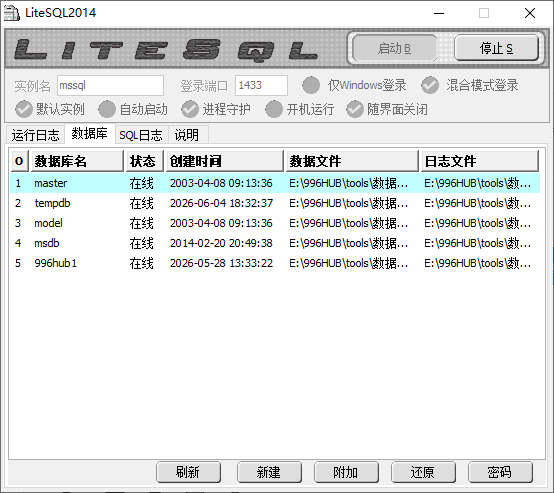Minimize the LiteSQL2014 window
Viewport: 554px width, 493px height.
tap(439, 13)
